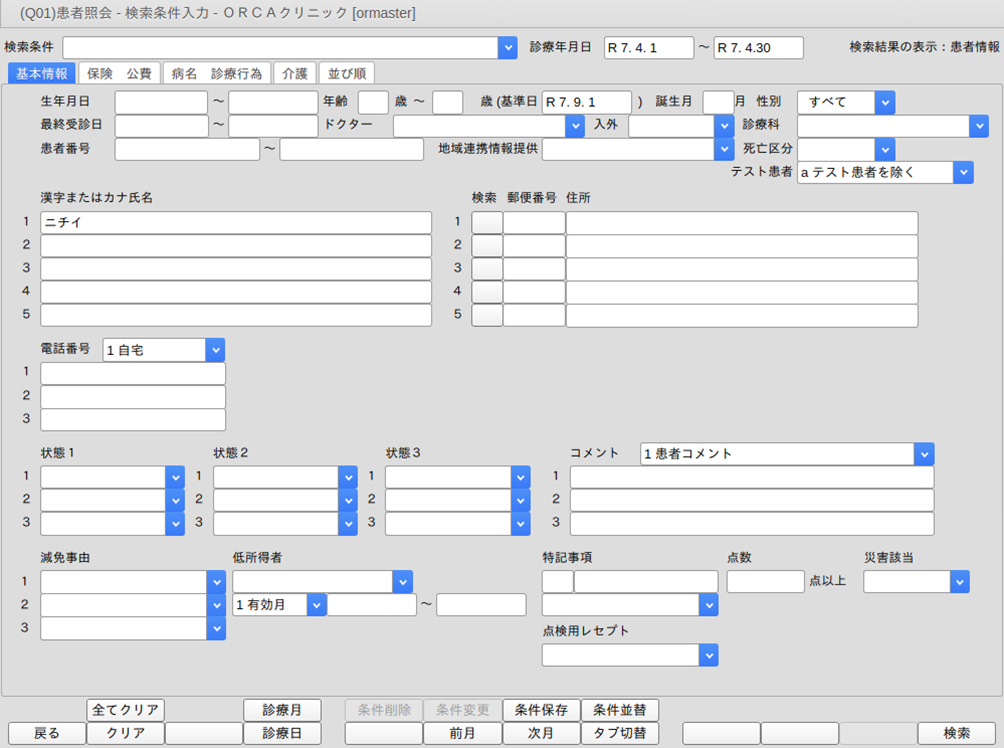Click the 全てクリア button
This screenshot has width=1004, height=748.
pyautogui.click(x=125, y=710)
